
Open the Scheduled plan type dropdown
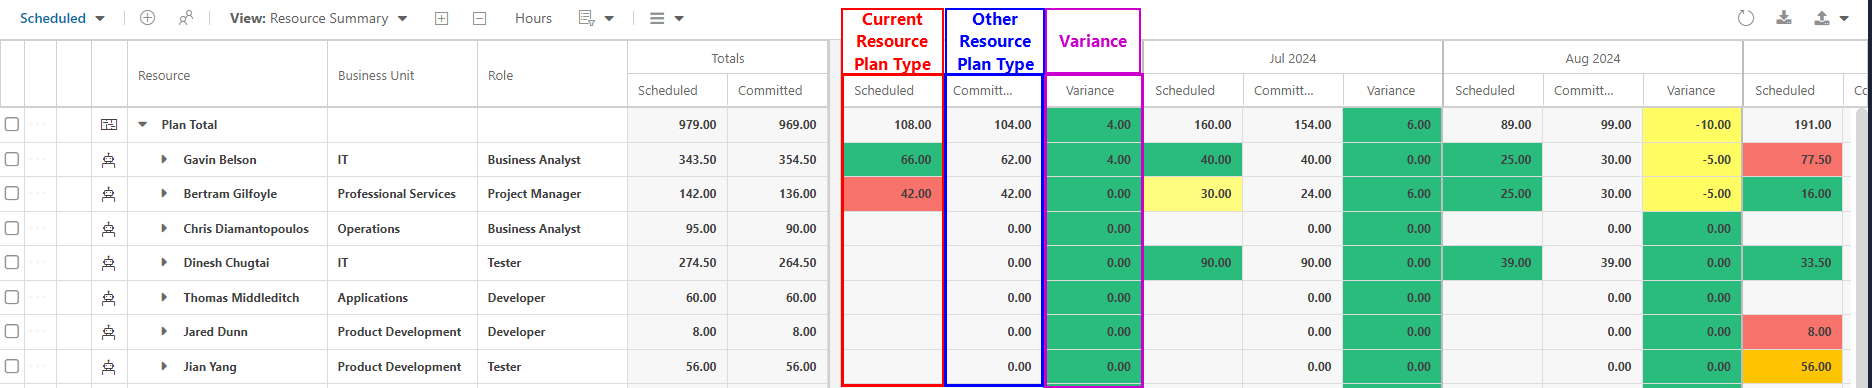click(62, 18)
